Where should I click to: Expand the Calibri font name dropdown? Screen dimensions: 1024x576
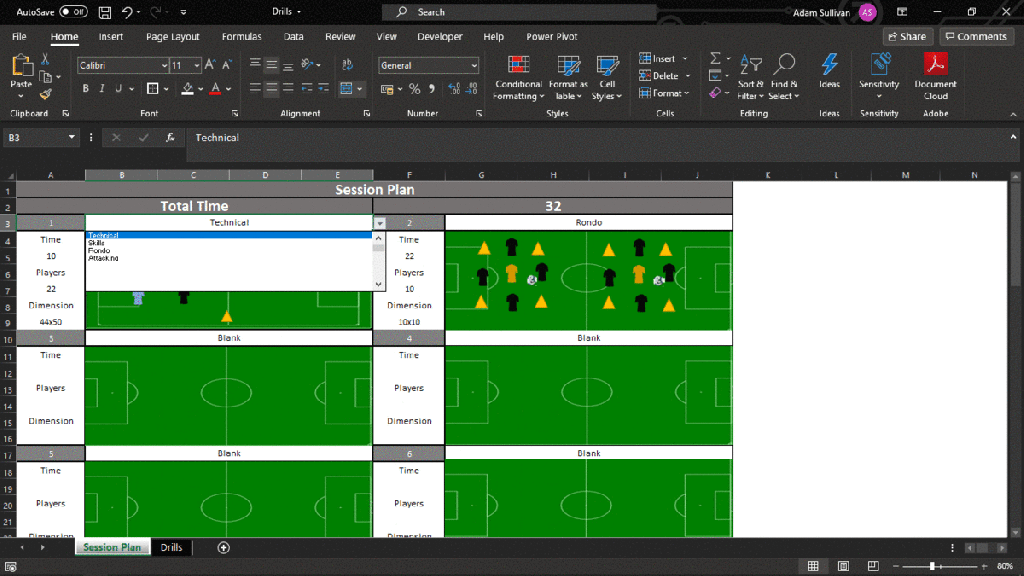pos(164,66)
